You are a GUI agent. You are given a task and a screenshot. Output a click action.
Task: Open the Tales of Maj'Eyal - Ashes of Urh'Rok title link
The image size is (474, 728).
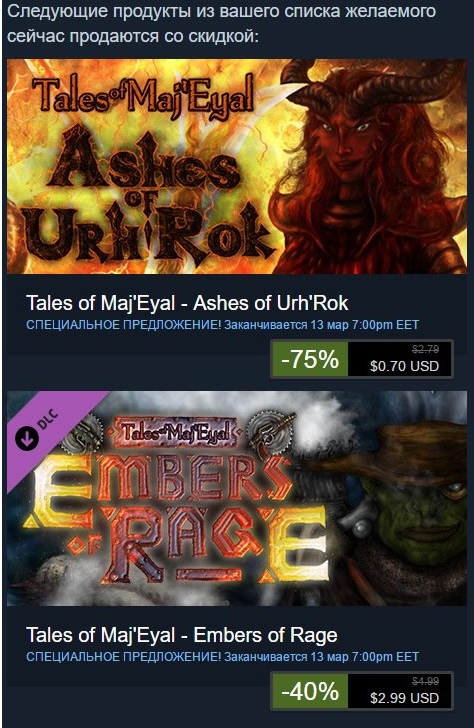point(187,303)
